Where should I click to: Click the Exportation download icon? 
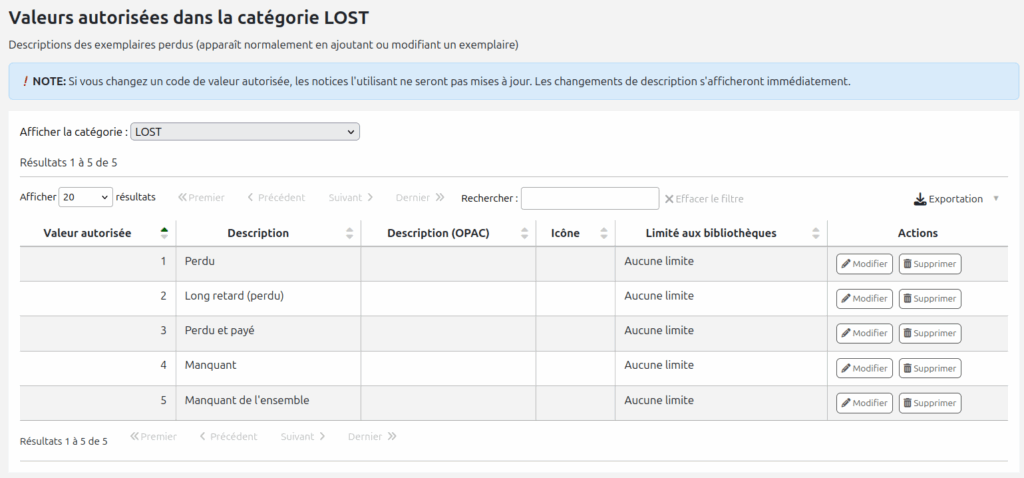(920, 199)
